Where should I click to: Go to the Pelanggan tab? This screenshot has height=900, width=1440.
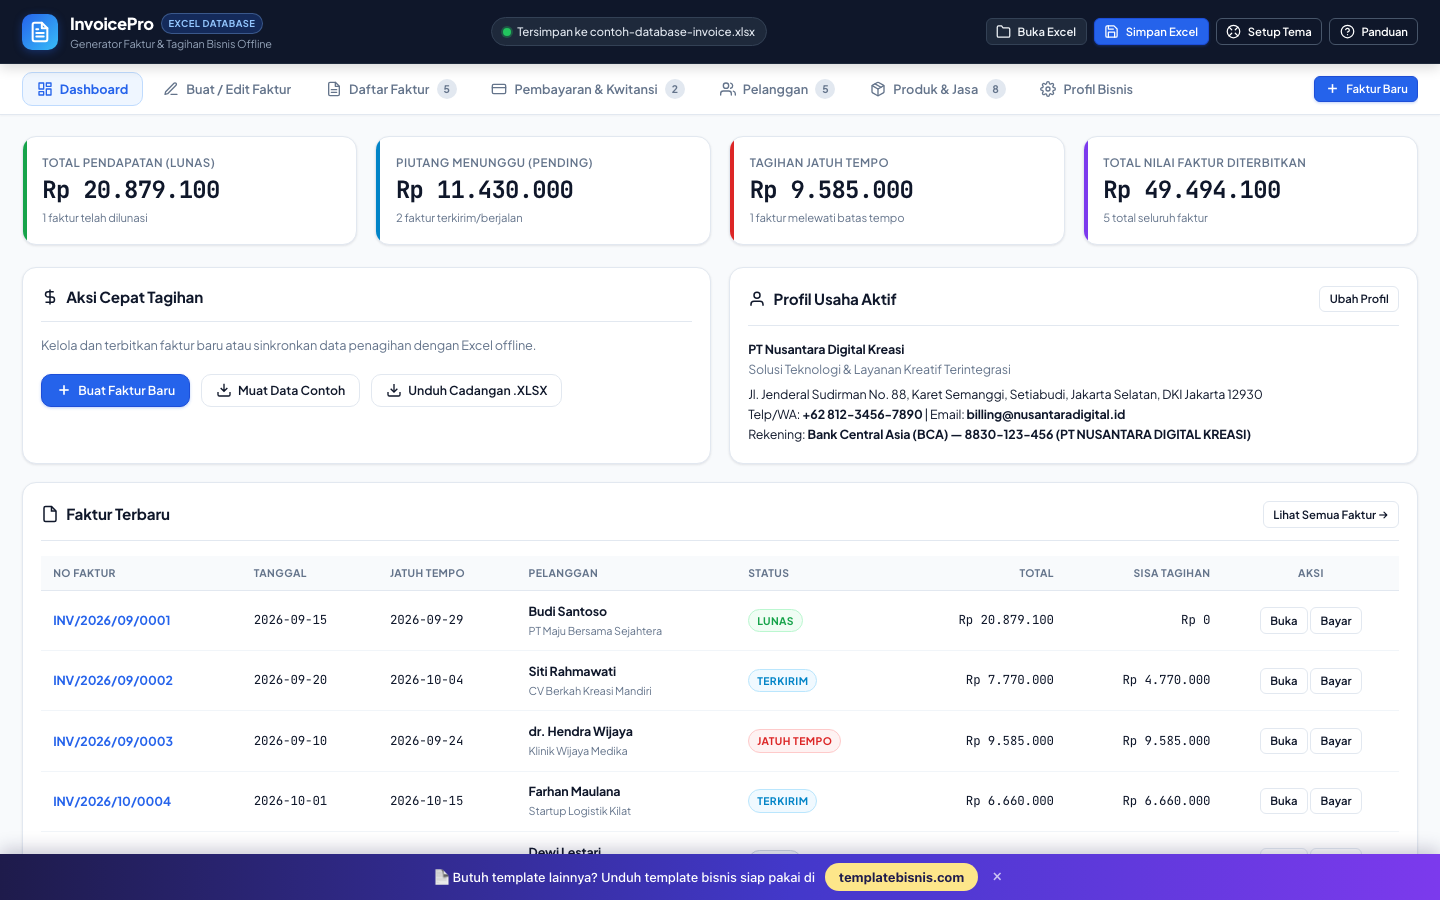tap(776, 89)
